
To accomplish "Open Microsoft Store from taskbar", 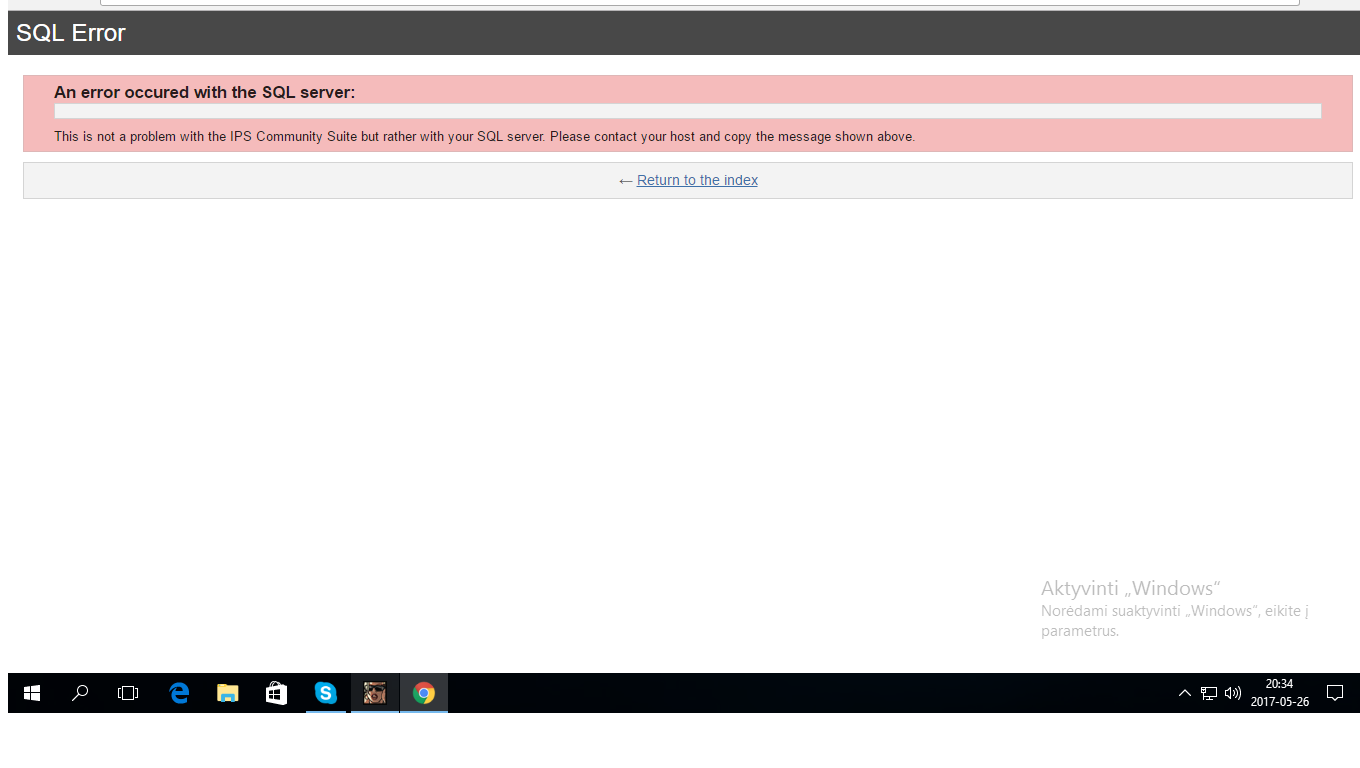I will [x=276, y=693].
